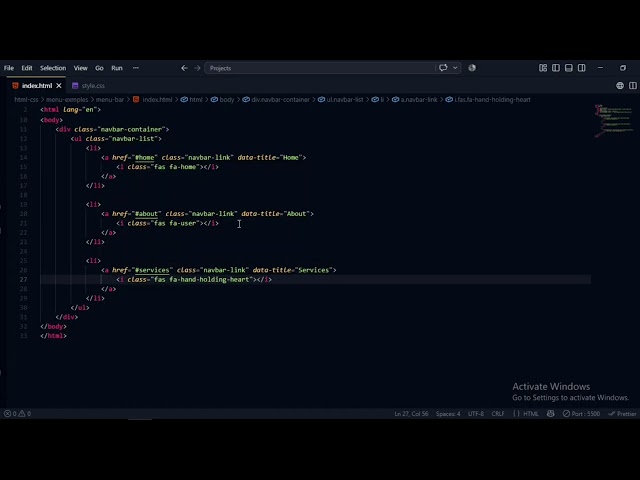The image size is (640, 480).
Task: Select menu-exemples in the breadcrumb
Action: click(x=67, y=100)
